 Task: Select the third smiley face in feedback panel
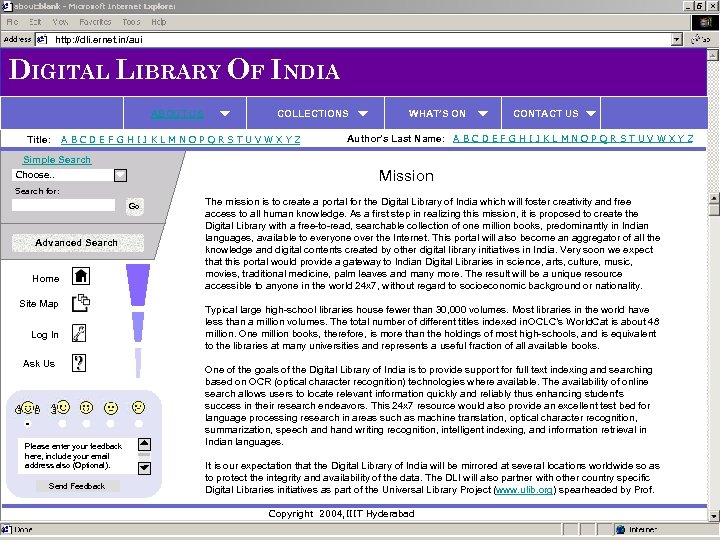[x=86, y=407]
